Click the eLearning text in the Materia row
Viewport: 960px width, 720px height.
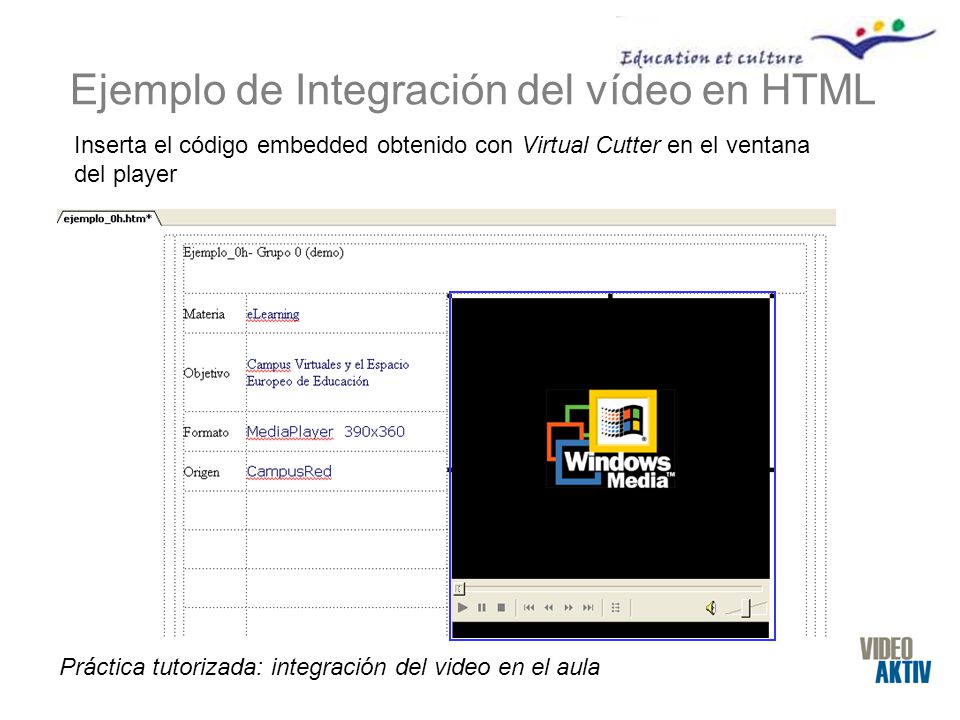pyautogui.click(x=273, y=314)
